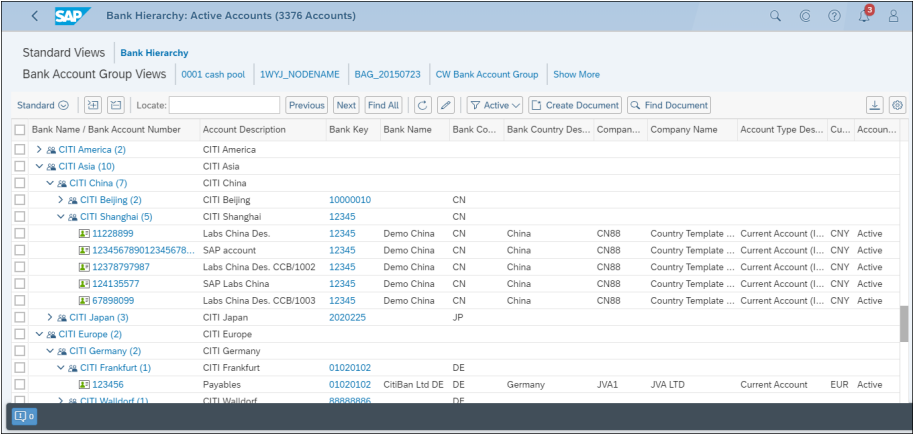
Task: Refresh the bank hierarchy table
Action: (x=423, y=105)
